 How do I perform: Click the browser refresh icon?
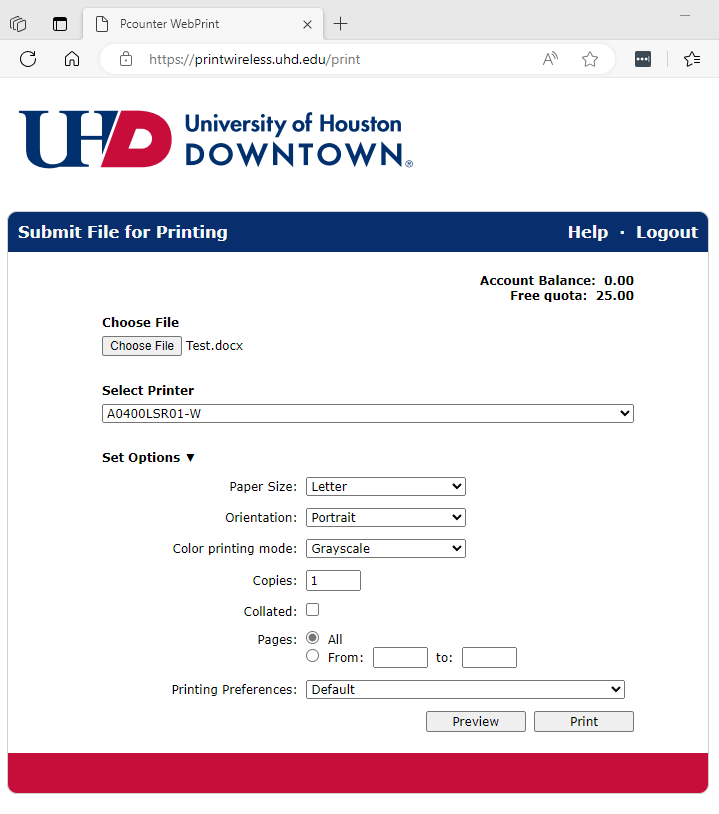coord(28,59)
